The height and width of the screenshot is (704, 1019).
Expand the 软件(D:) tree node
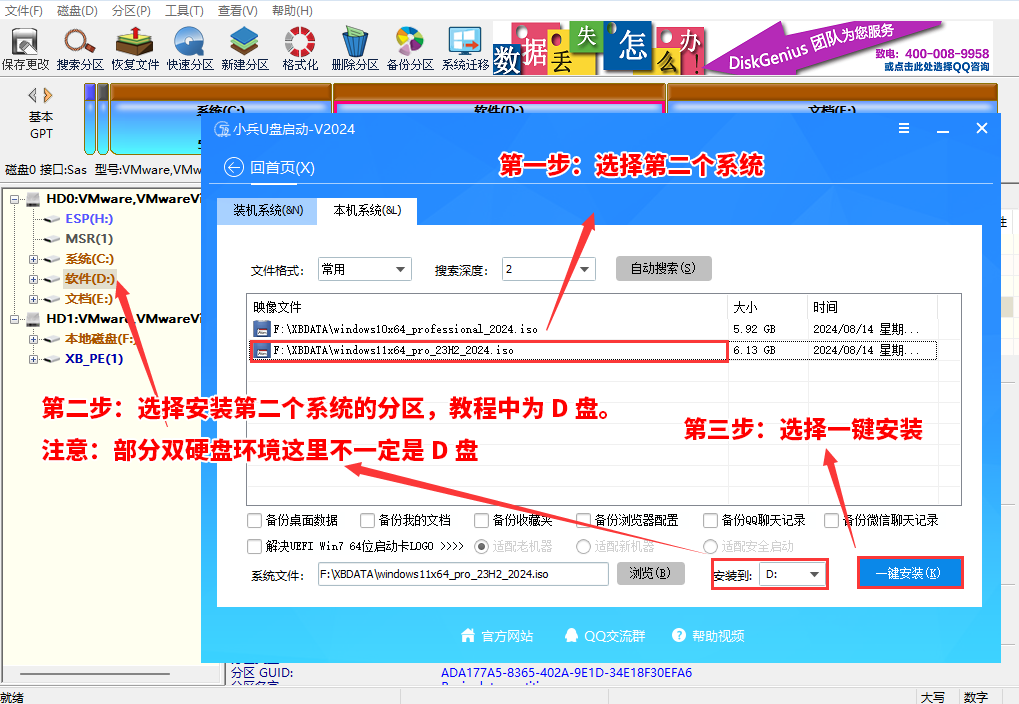[x=33, y=280]
